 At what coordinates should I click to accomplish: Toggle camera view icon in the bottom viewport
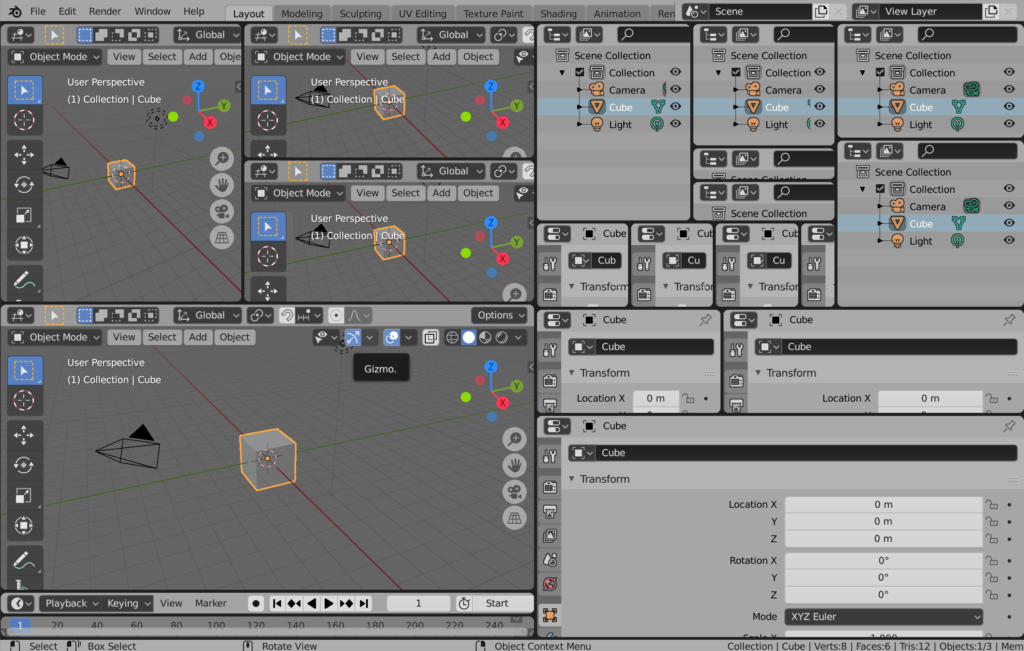point(514,492)
